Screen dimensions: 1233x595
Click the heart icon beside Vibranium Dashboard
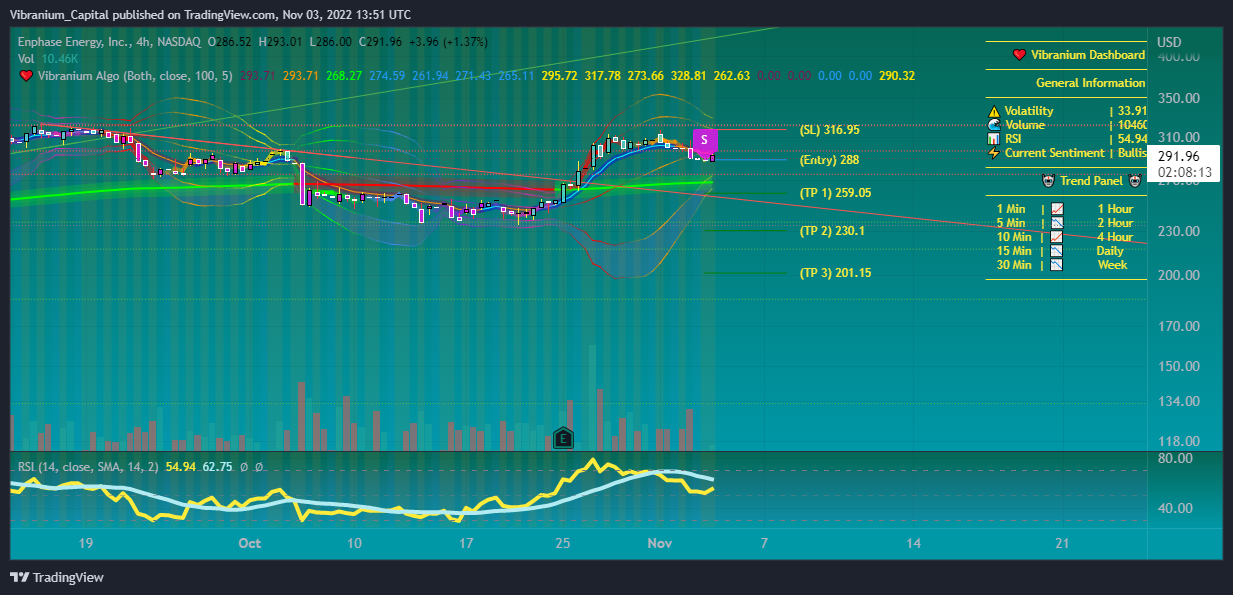coord(1019,55)
